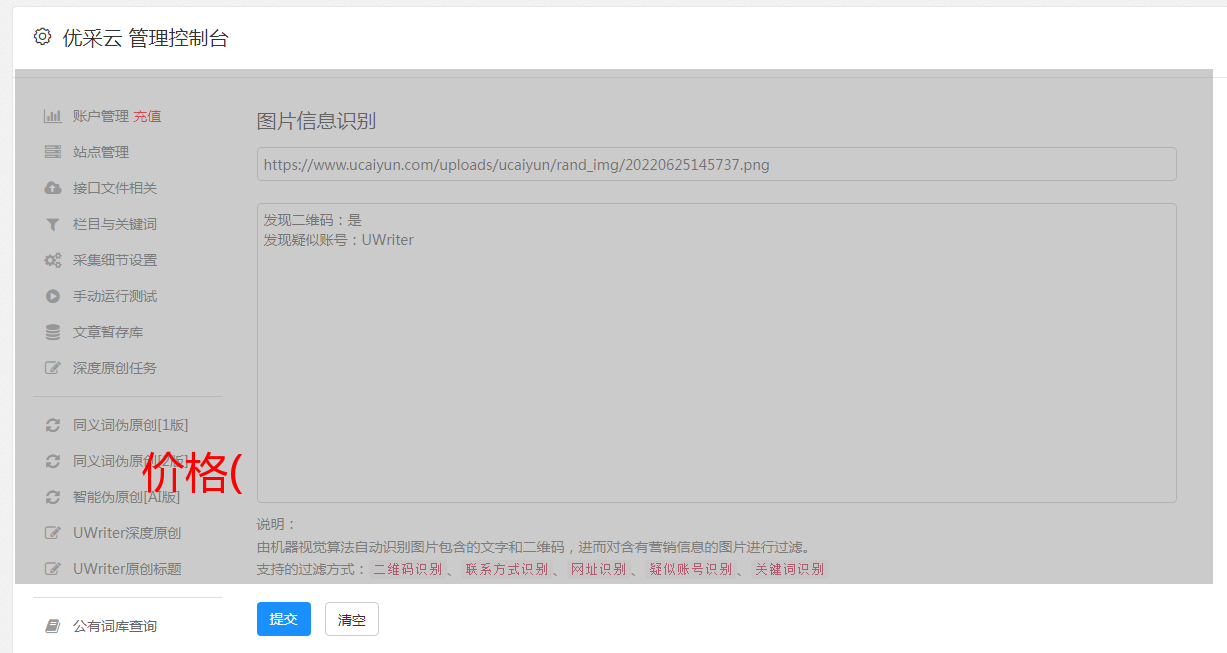Click the bar chart icon beside 账户管理
The height and width of the screenshot is (653, 1227).
pos(52,116)
